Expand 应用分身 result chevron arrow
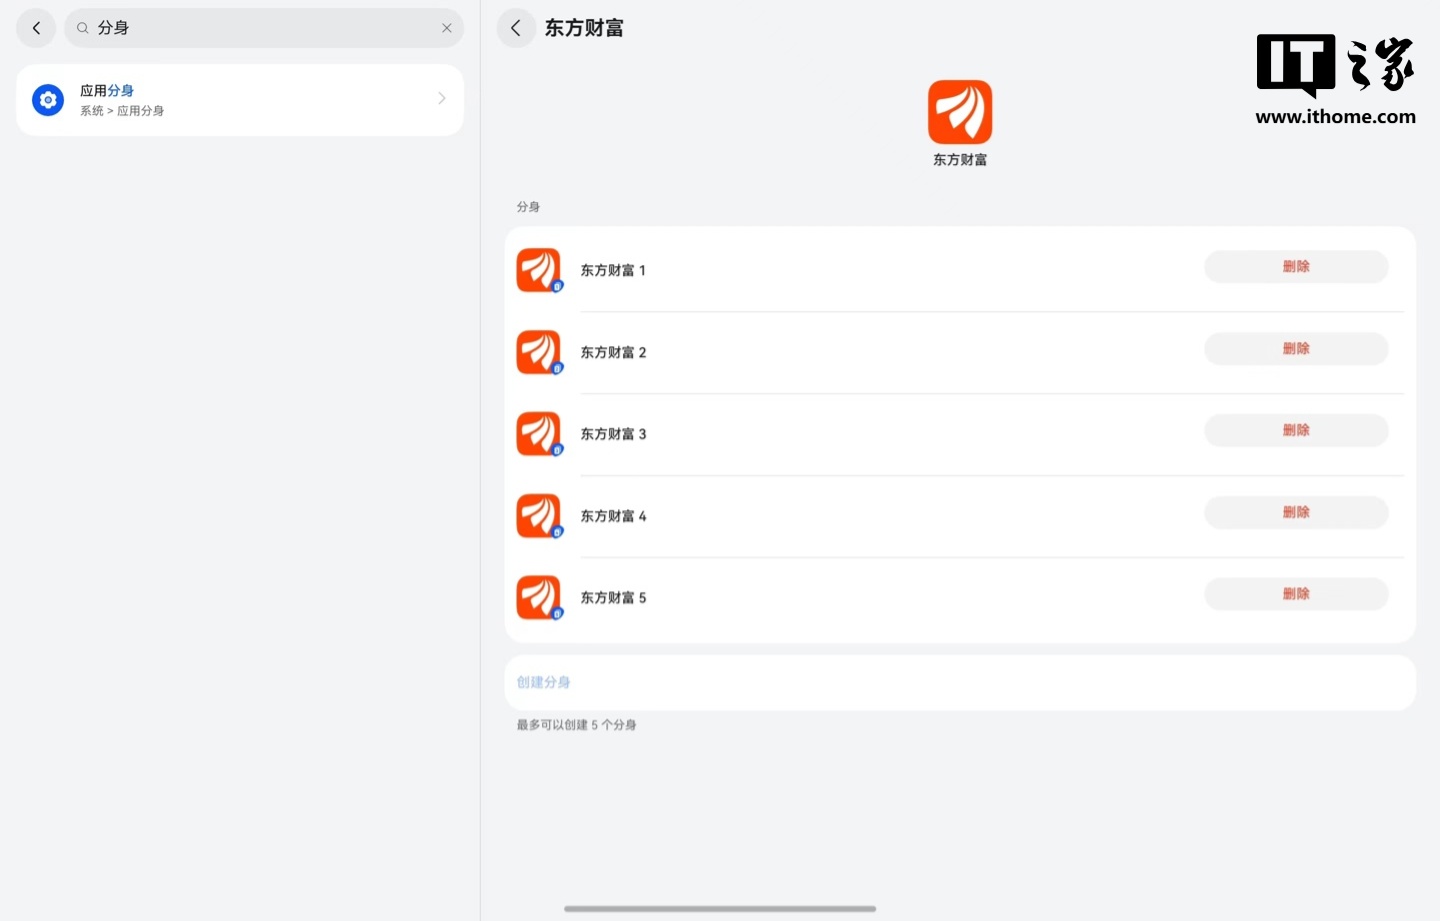 click(441, 98)
